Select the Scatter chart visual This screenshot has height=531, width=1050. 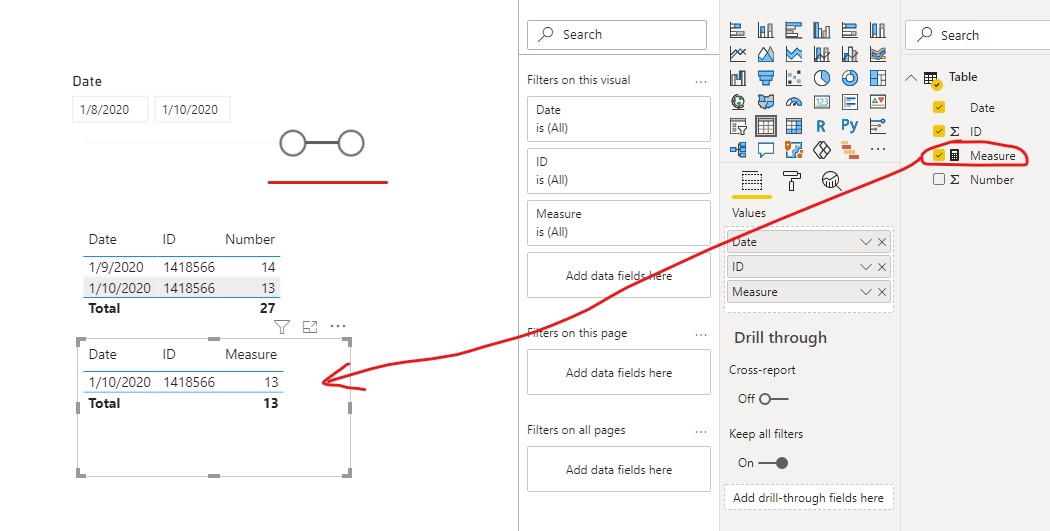tap(794, 78)
